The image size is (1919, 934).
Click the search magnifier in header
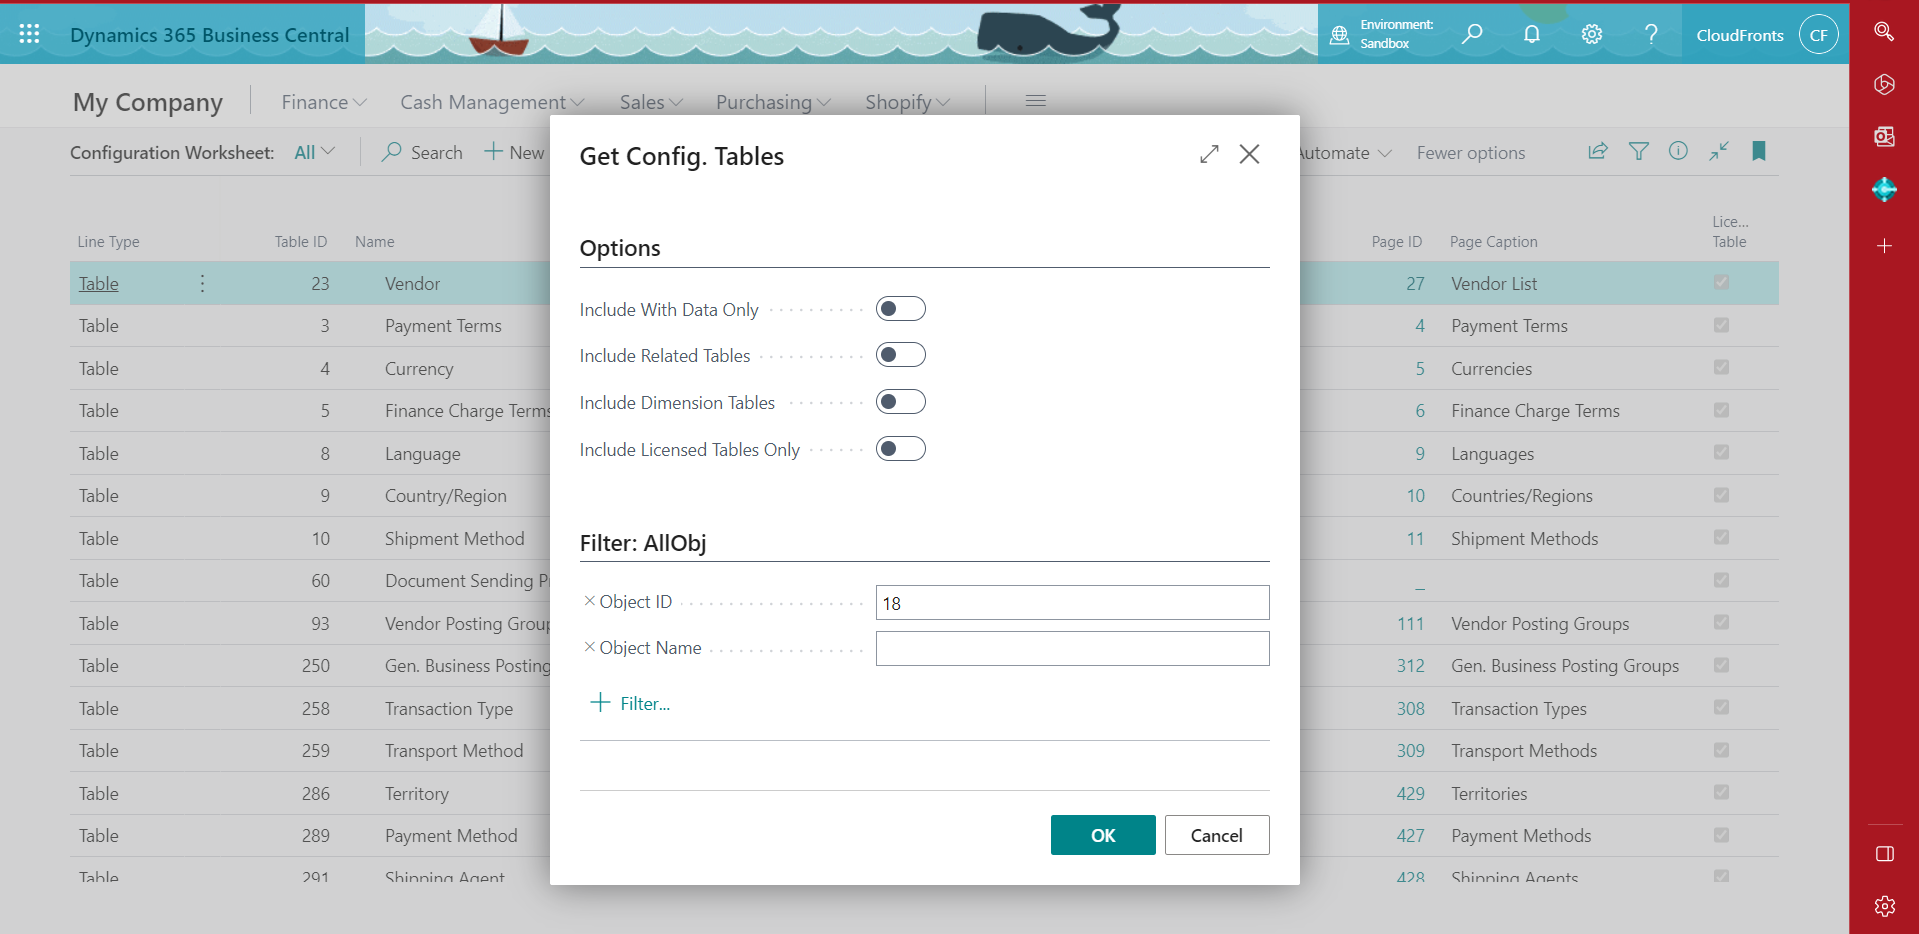[1471, 34]
